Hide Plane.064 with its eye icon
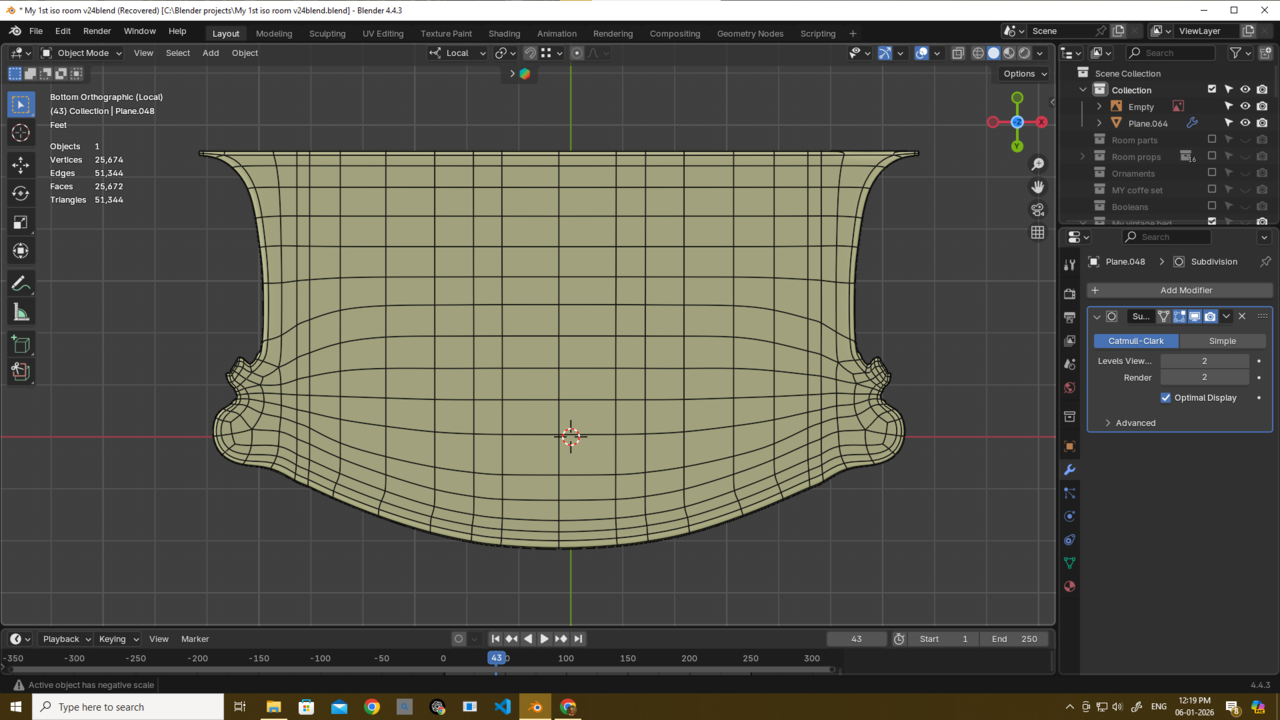This screenshot has height=720, width=1280. click(x=1245, y=123)
